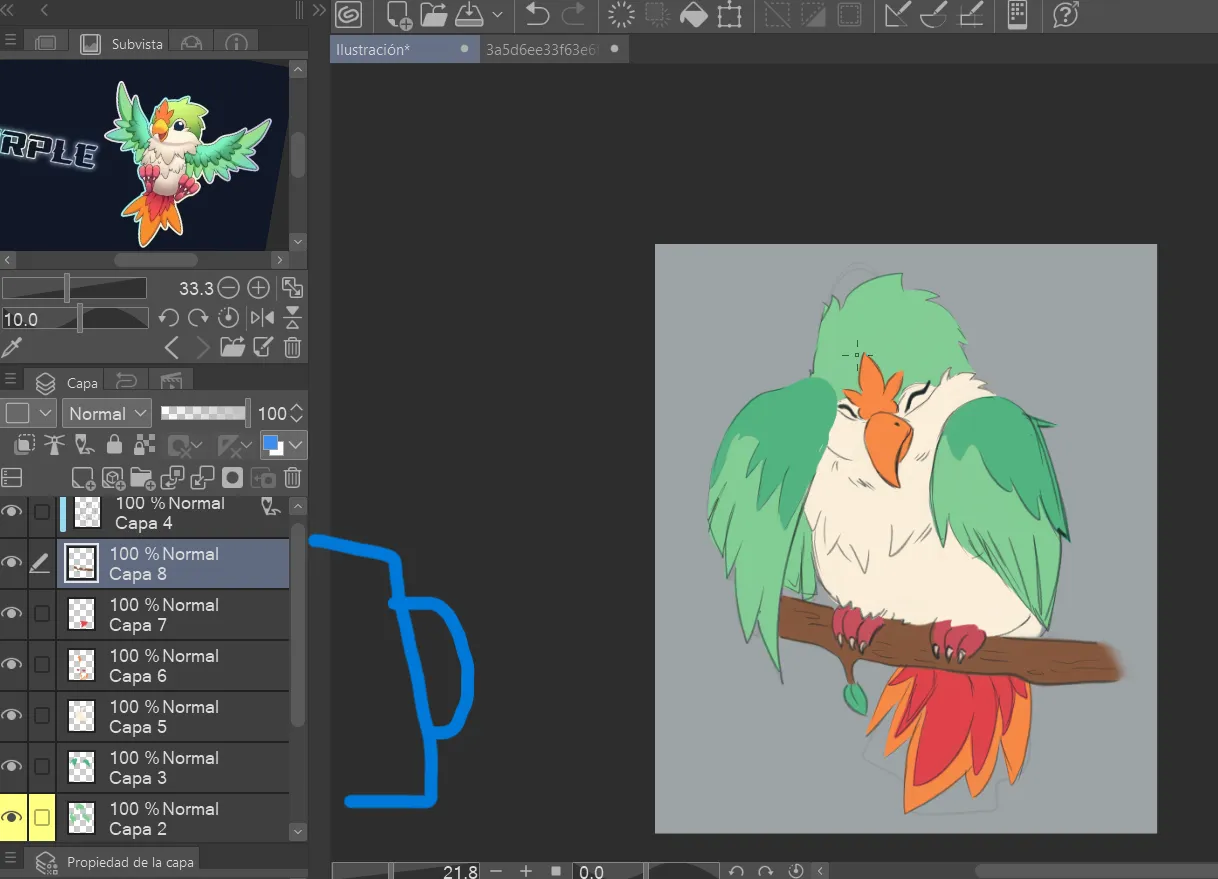Open the smartphone connection icon
This screenshot has width=1218, height=879.
click(x=1018, y=15)
